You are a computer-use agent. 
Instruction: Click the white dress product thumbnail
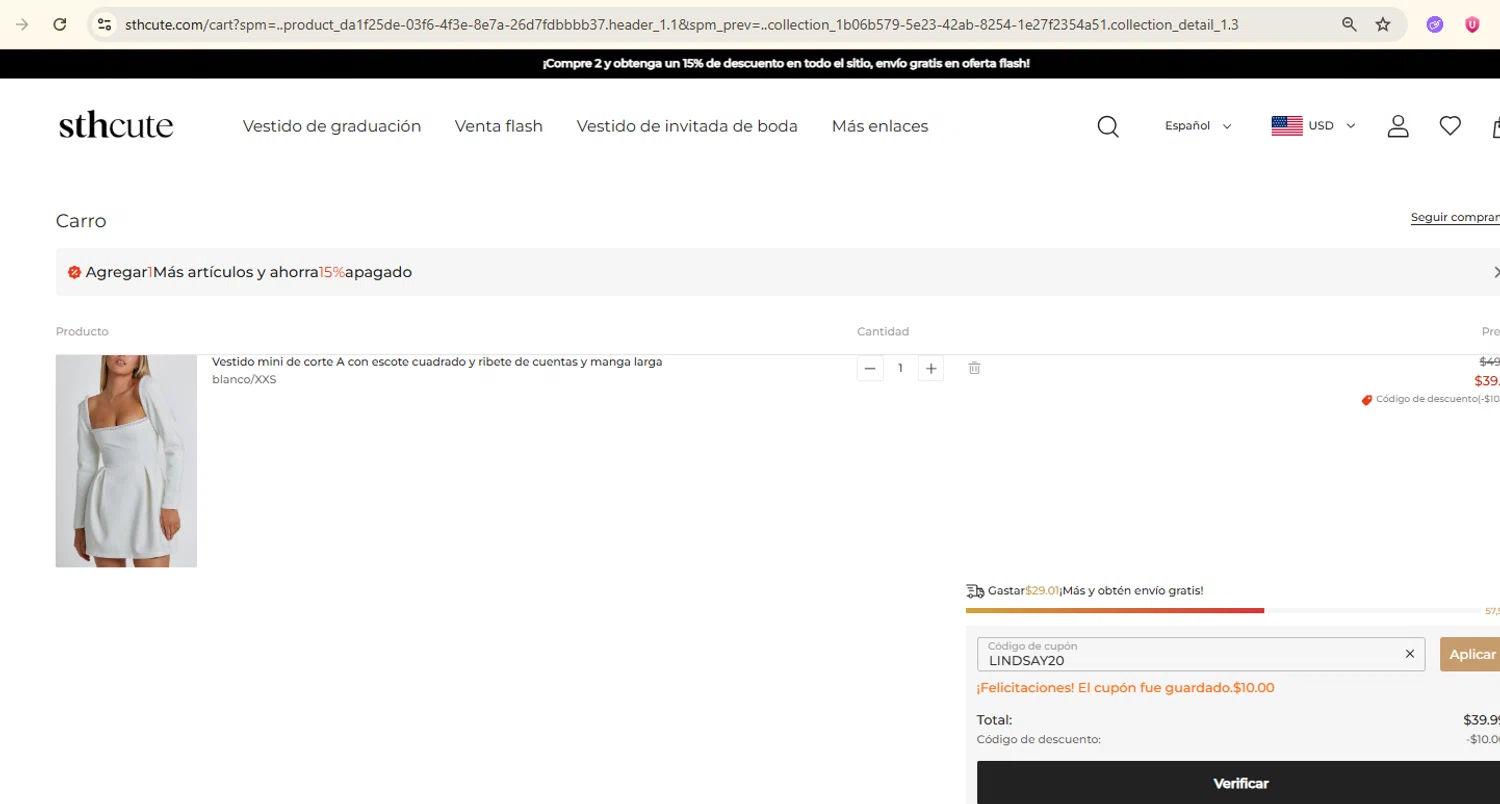click(x=126, y=461)
